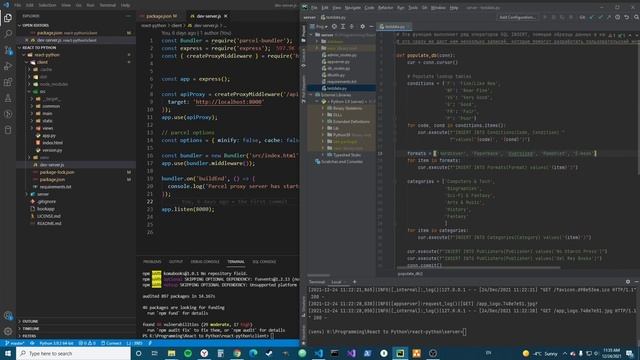Open Extensions view in VS Code activity bar

[x=8, y=82]
